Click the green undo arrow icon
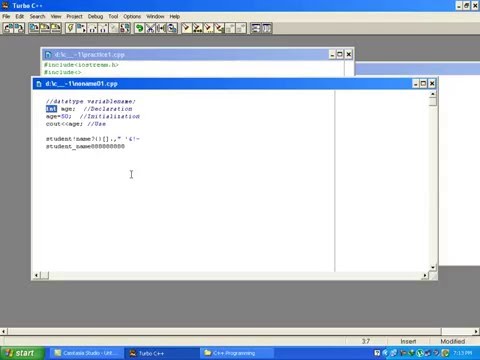This screenshot has height=360, width=480. (x=139, y=28)
